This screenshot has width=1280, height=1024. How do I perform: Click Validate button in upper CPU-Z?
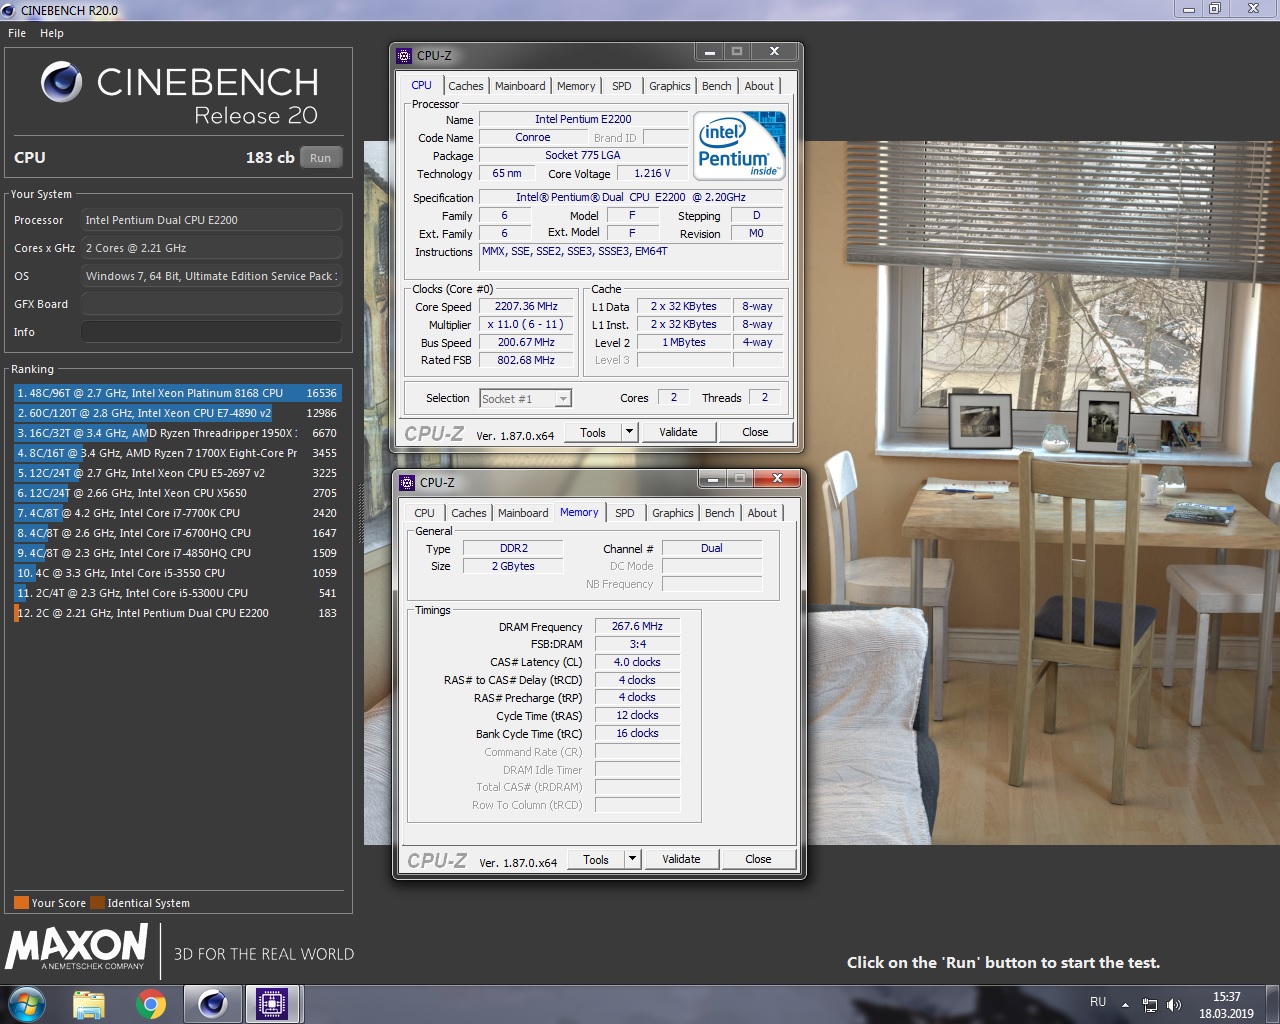point(678,432)
